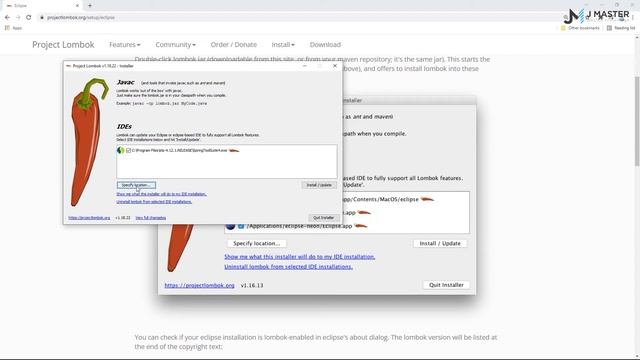
Task: Go to the Project Lombok home link
Action: pyautogui.click(x=63, y=44)
